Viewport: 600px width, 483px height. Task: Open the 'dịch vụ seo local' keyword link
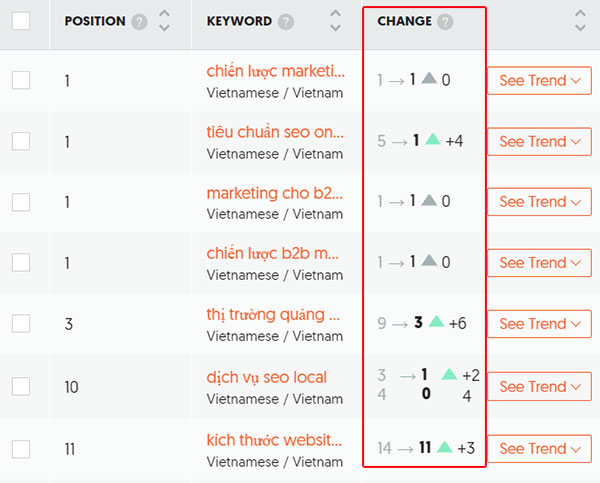pos(267,377)
